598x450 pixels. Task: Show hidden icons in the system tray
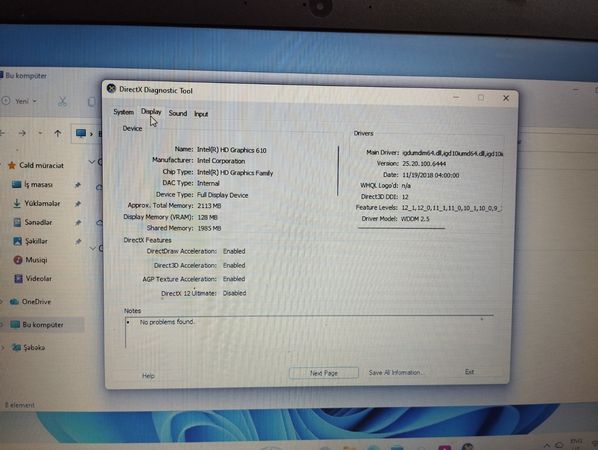547,445
